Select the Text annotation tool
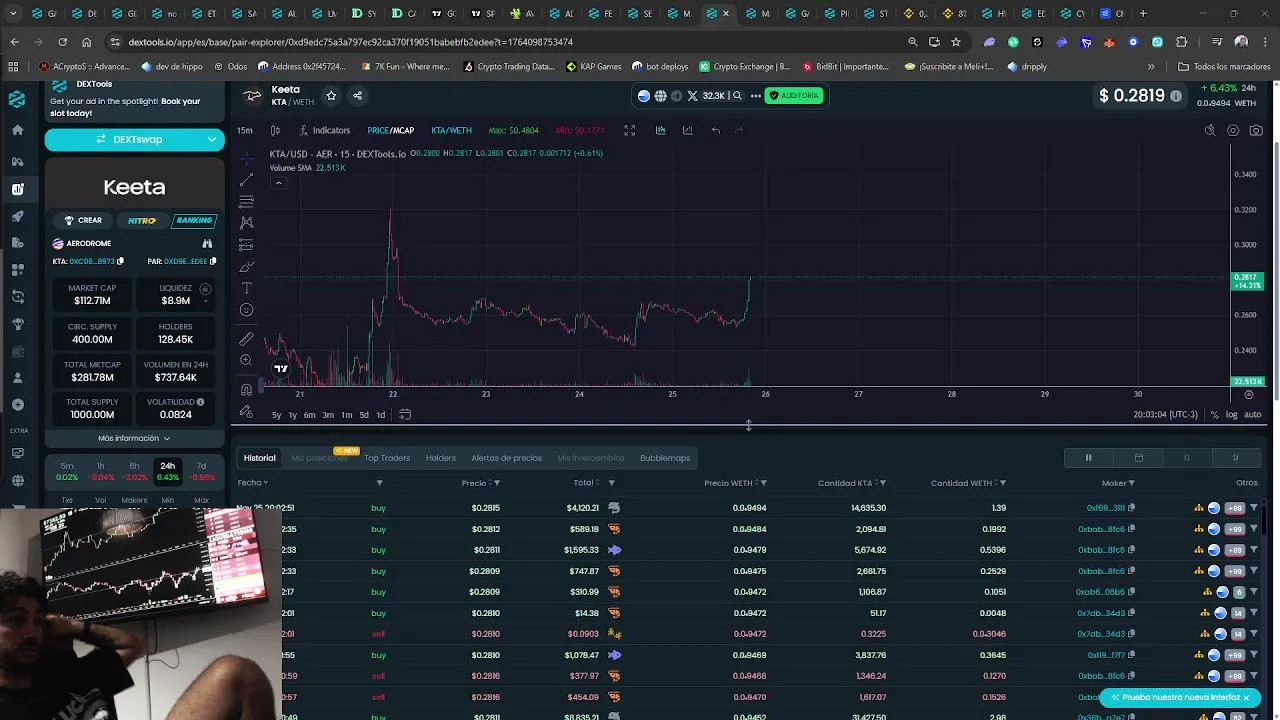This screenshot has width=1280, height=720. pyautogui.click(x=247, y=288)
